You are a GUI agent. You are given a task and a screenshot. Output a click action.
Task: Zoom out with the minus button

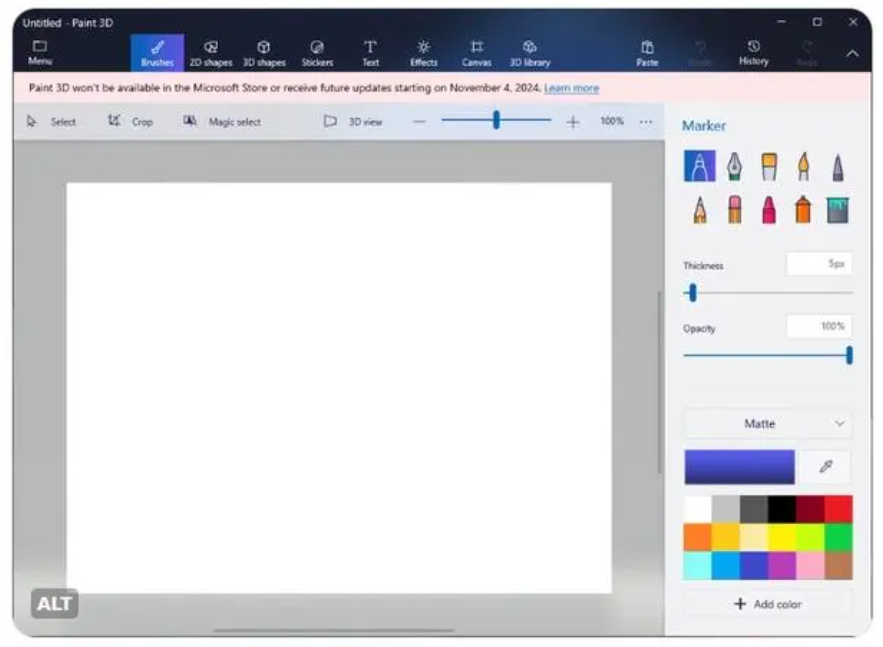point(419,121)
